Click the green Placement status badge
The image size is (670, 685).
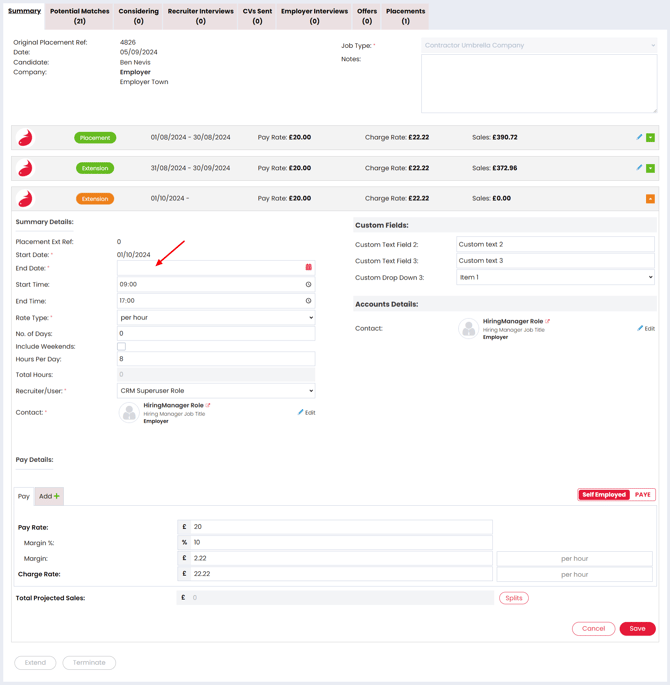click(x=95, y=138)
